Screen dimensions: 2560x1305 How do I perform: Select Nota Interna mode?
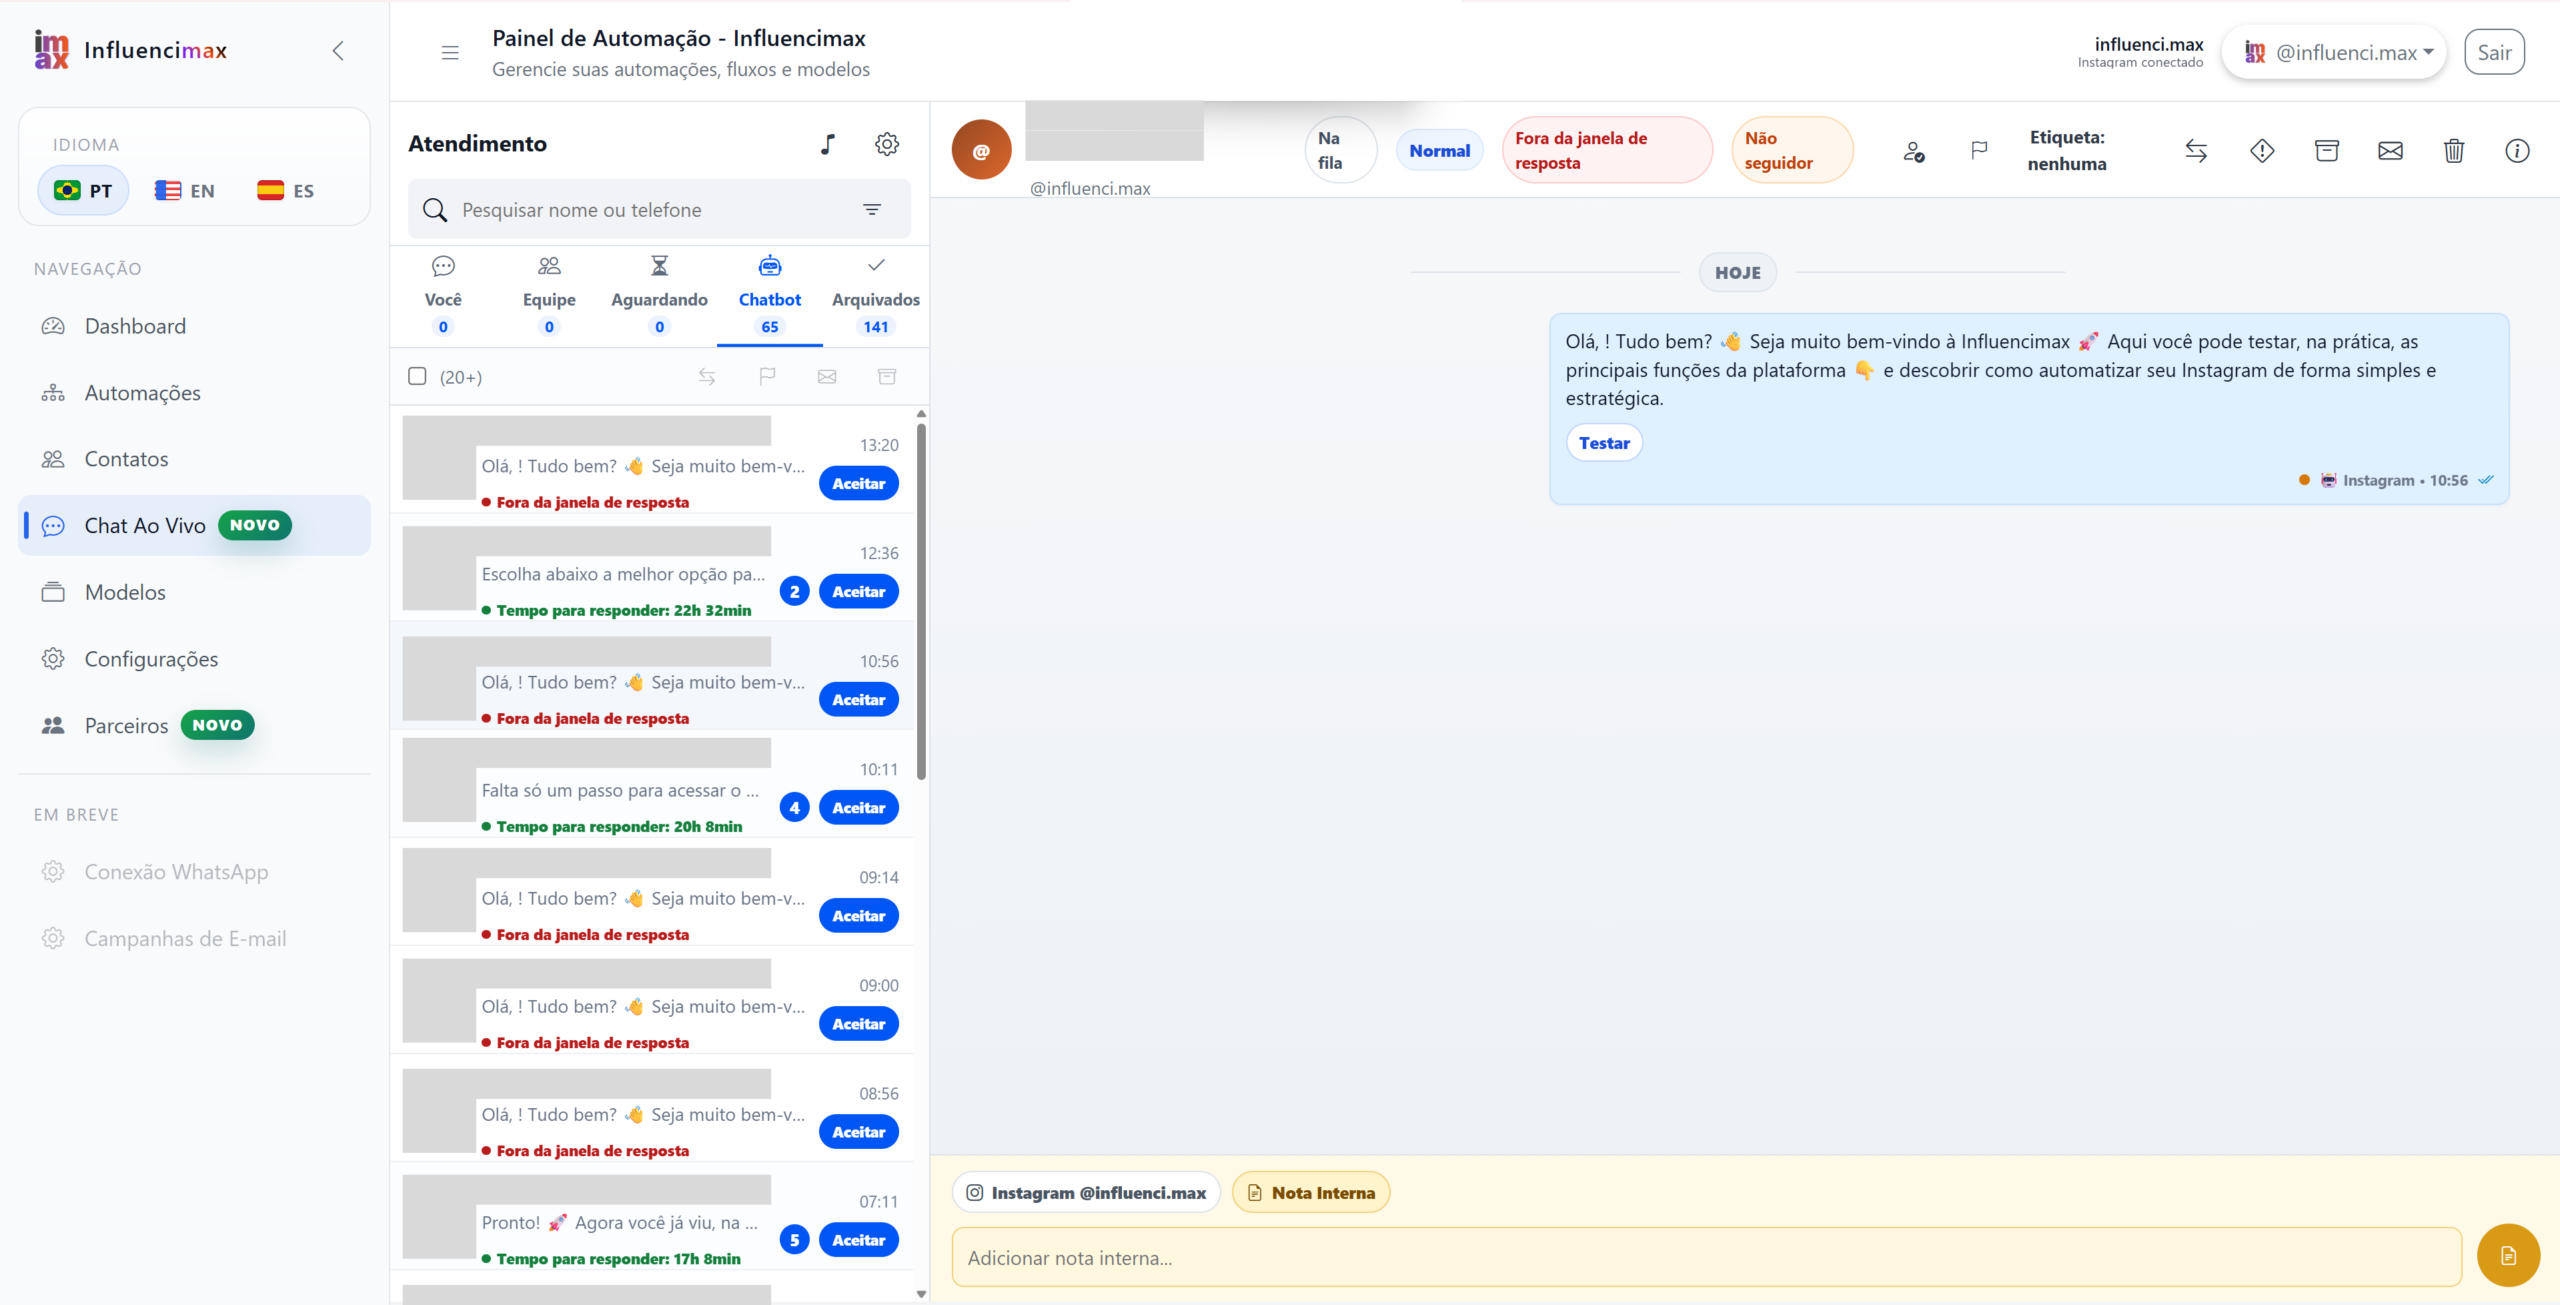point(1311,1192)
